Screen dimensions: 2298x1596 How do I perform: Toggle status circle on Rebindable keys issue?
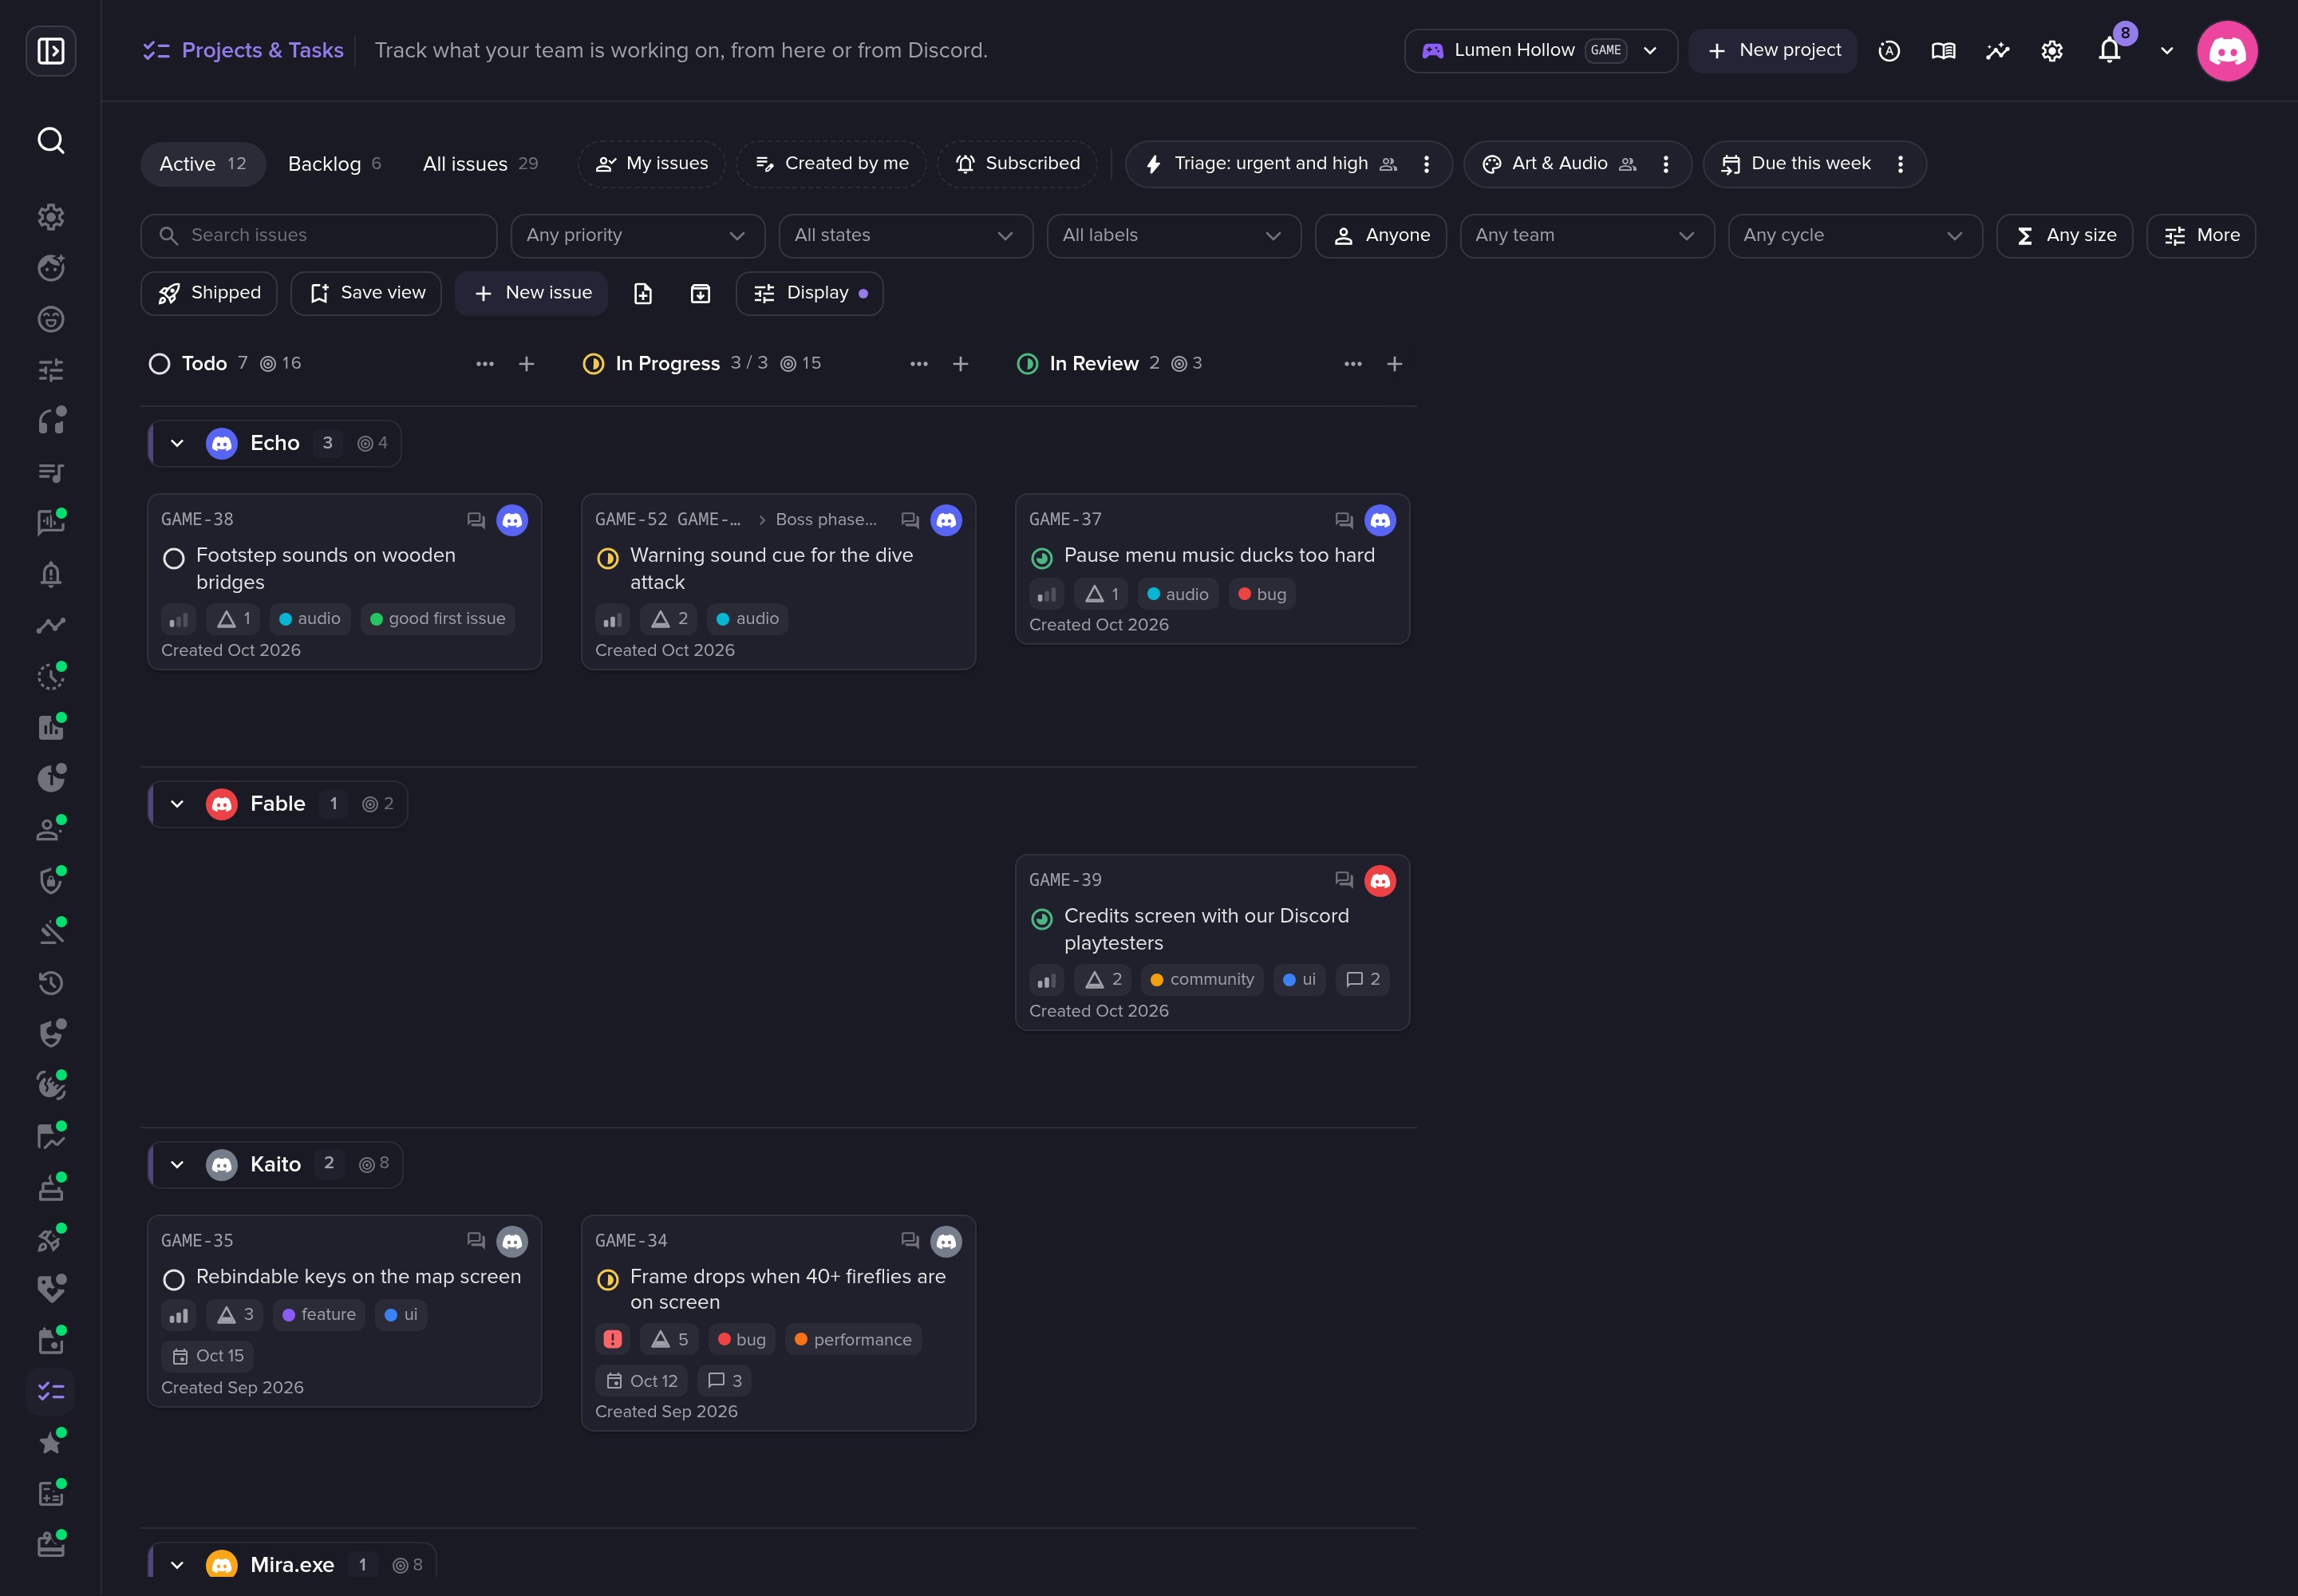click(x=174, y=1279)
